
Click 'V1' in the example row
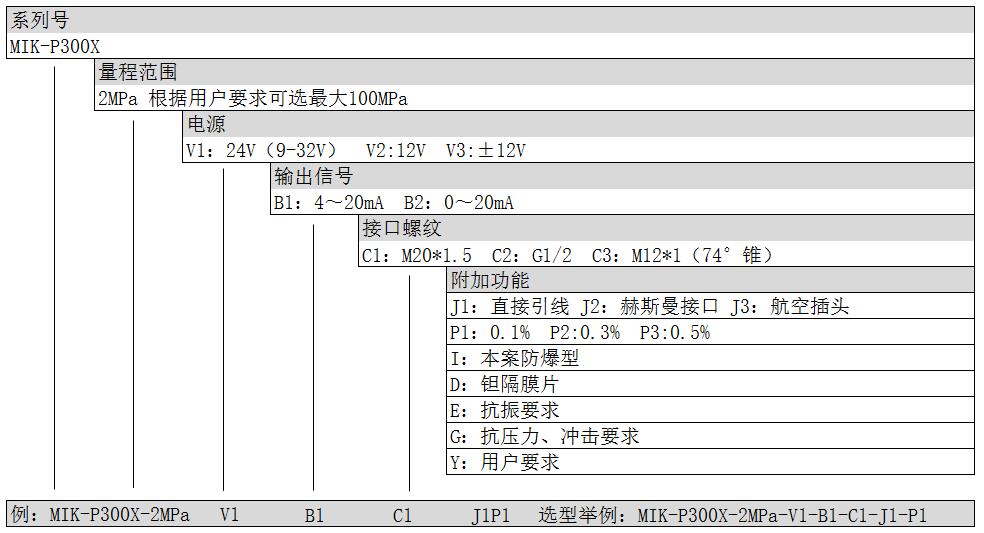click(x=230, y=515)
